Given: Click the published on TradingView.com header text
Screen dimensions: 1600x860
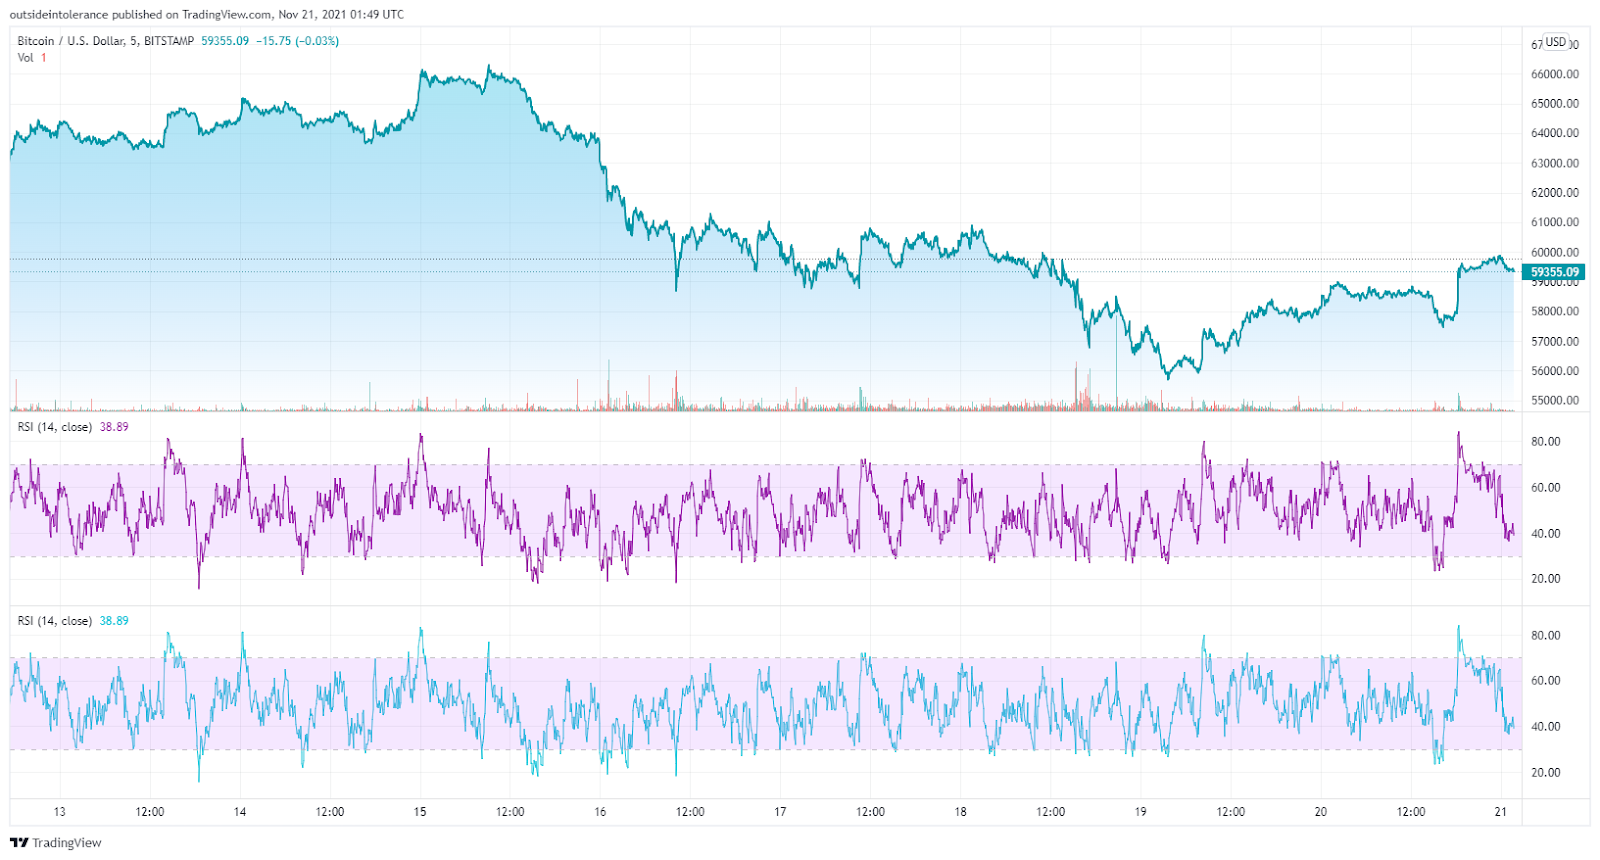Looking at the screenshot, I should 207,14.
